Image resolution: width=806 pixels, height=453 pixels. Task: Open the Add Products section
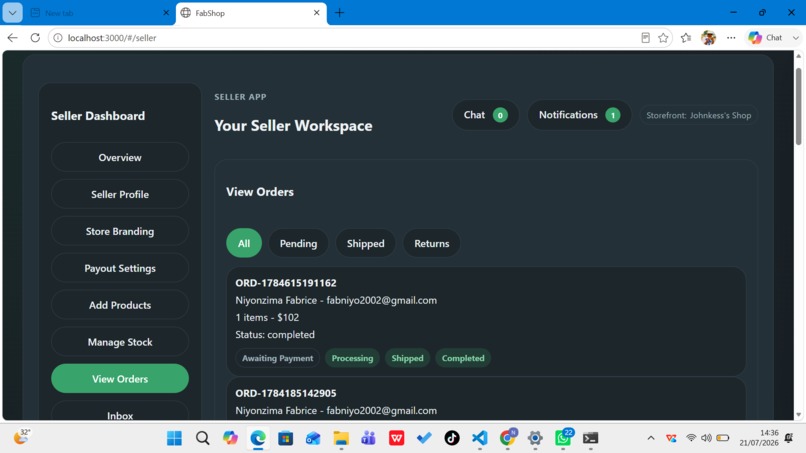[120, 305]
